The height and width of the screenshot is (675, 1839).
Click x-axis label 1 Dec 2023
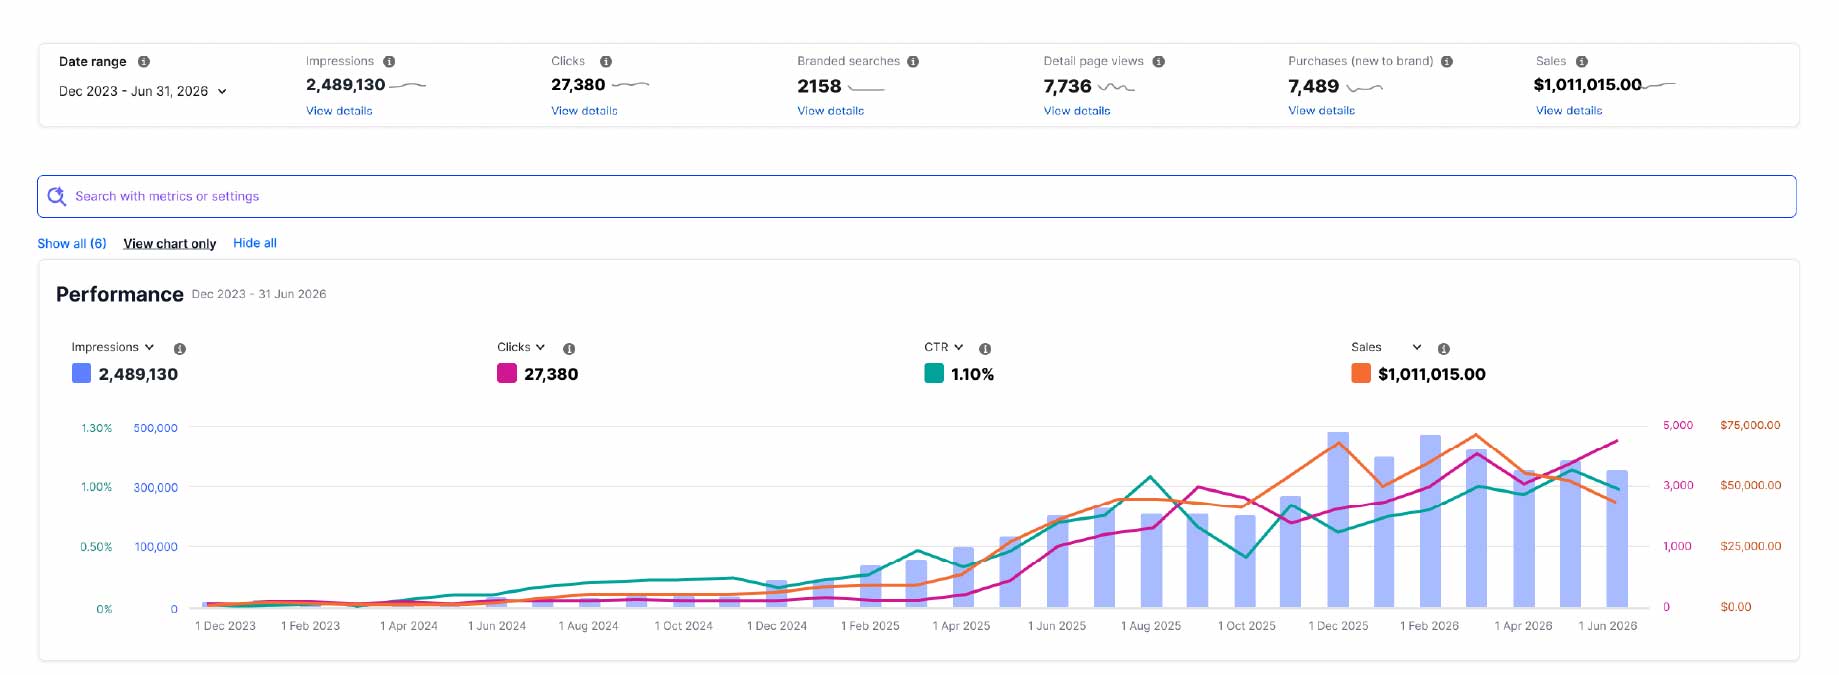(x=225, y=626)
